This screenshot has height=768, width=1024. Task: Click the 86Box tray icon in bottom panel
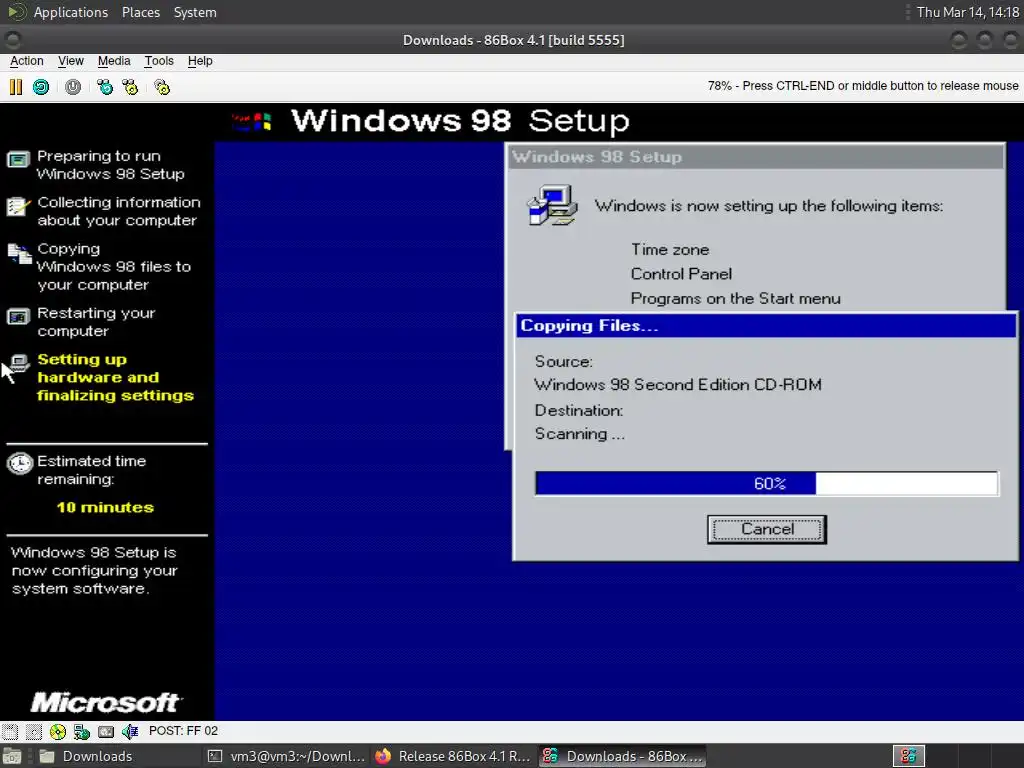pyautogui.click(x=908, y=756)
